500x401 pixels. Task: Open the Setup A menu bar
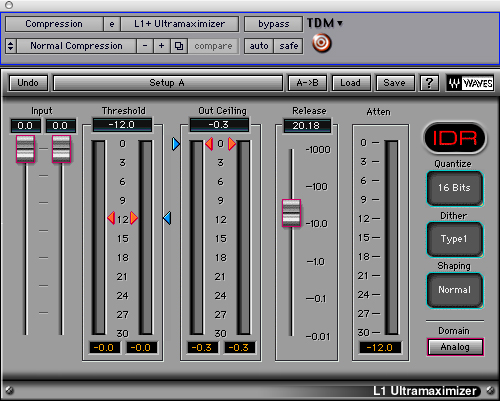click(168, 83)
